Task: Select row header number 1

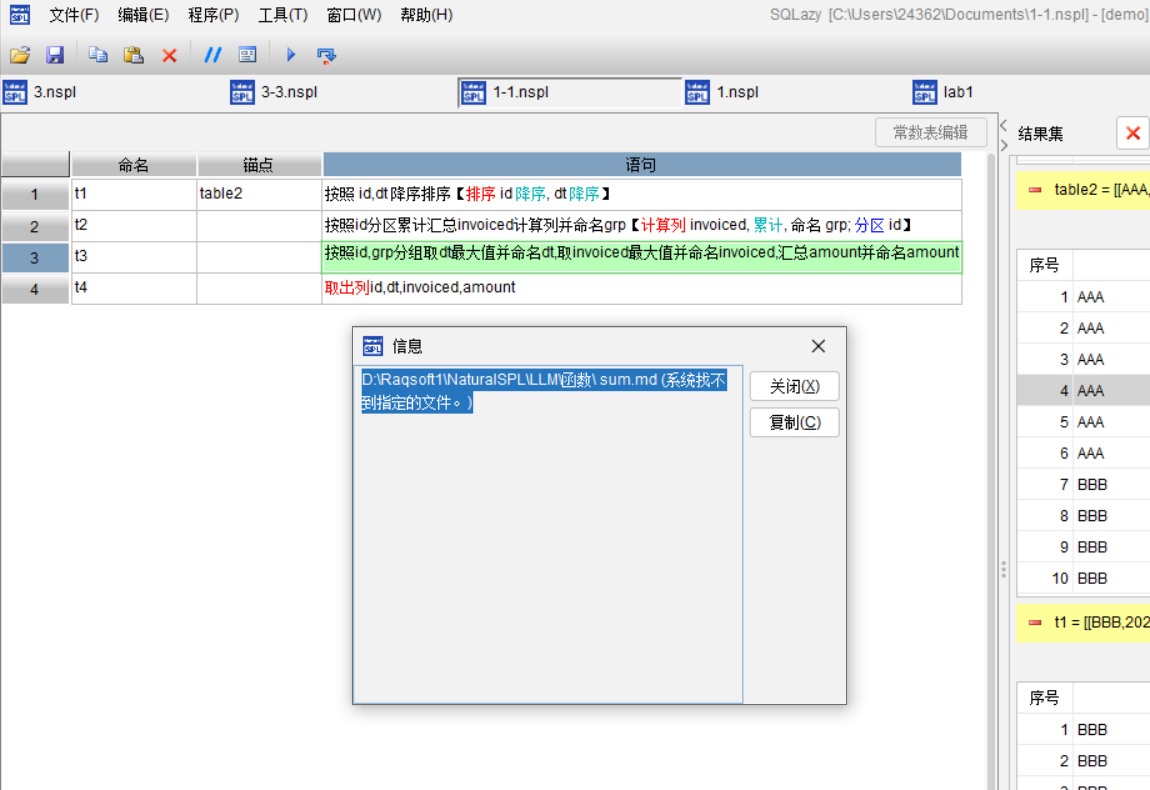Action: click(34, 195)
